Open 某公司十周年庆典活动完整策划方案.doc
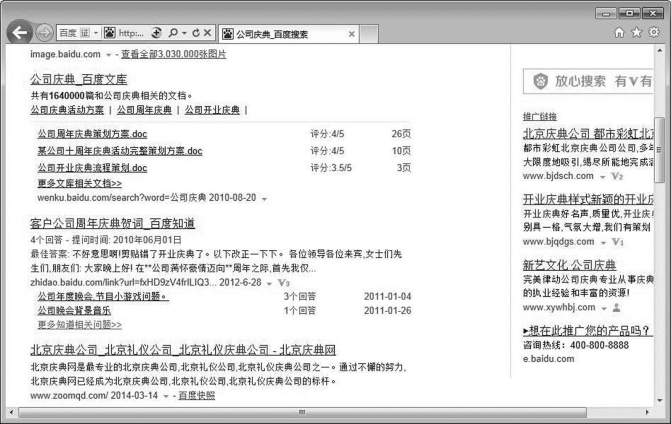 point(120,151)
